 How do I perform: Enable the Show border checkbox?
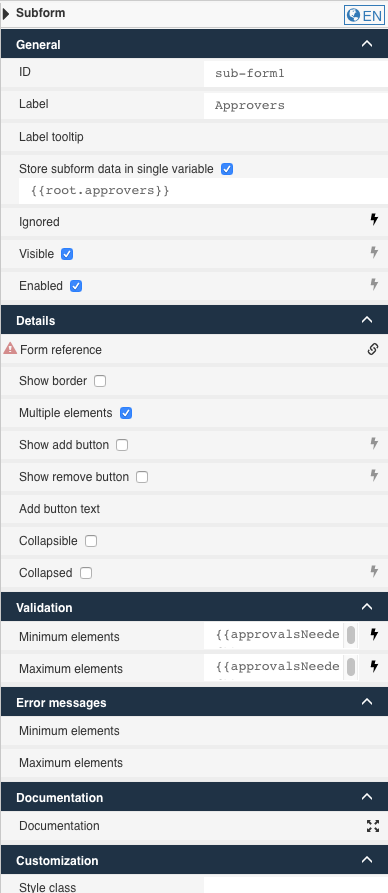coord(100,381)
